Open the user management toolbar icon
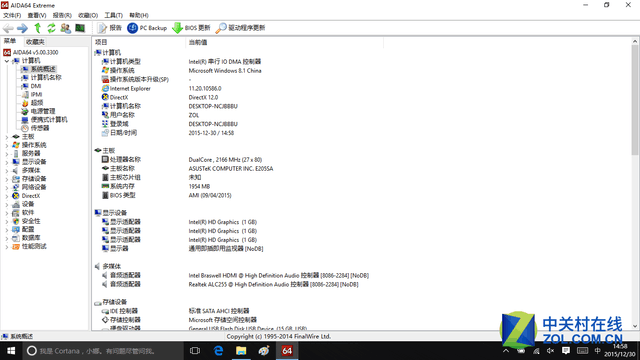The height and width of the screenshot is (360, 640). coord(65,28)
